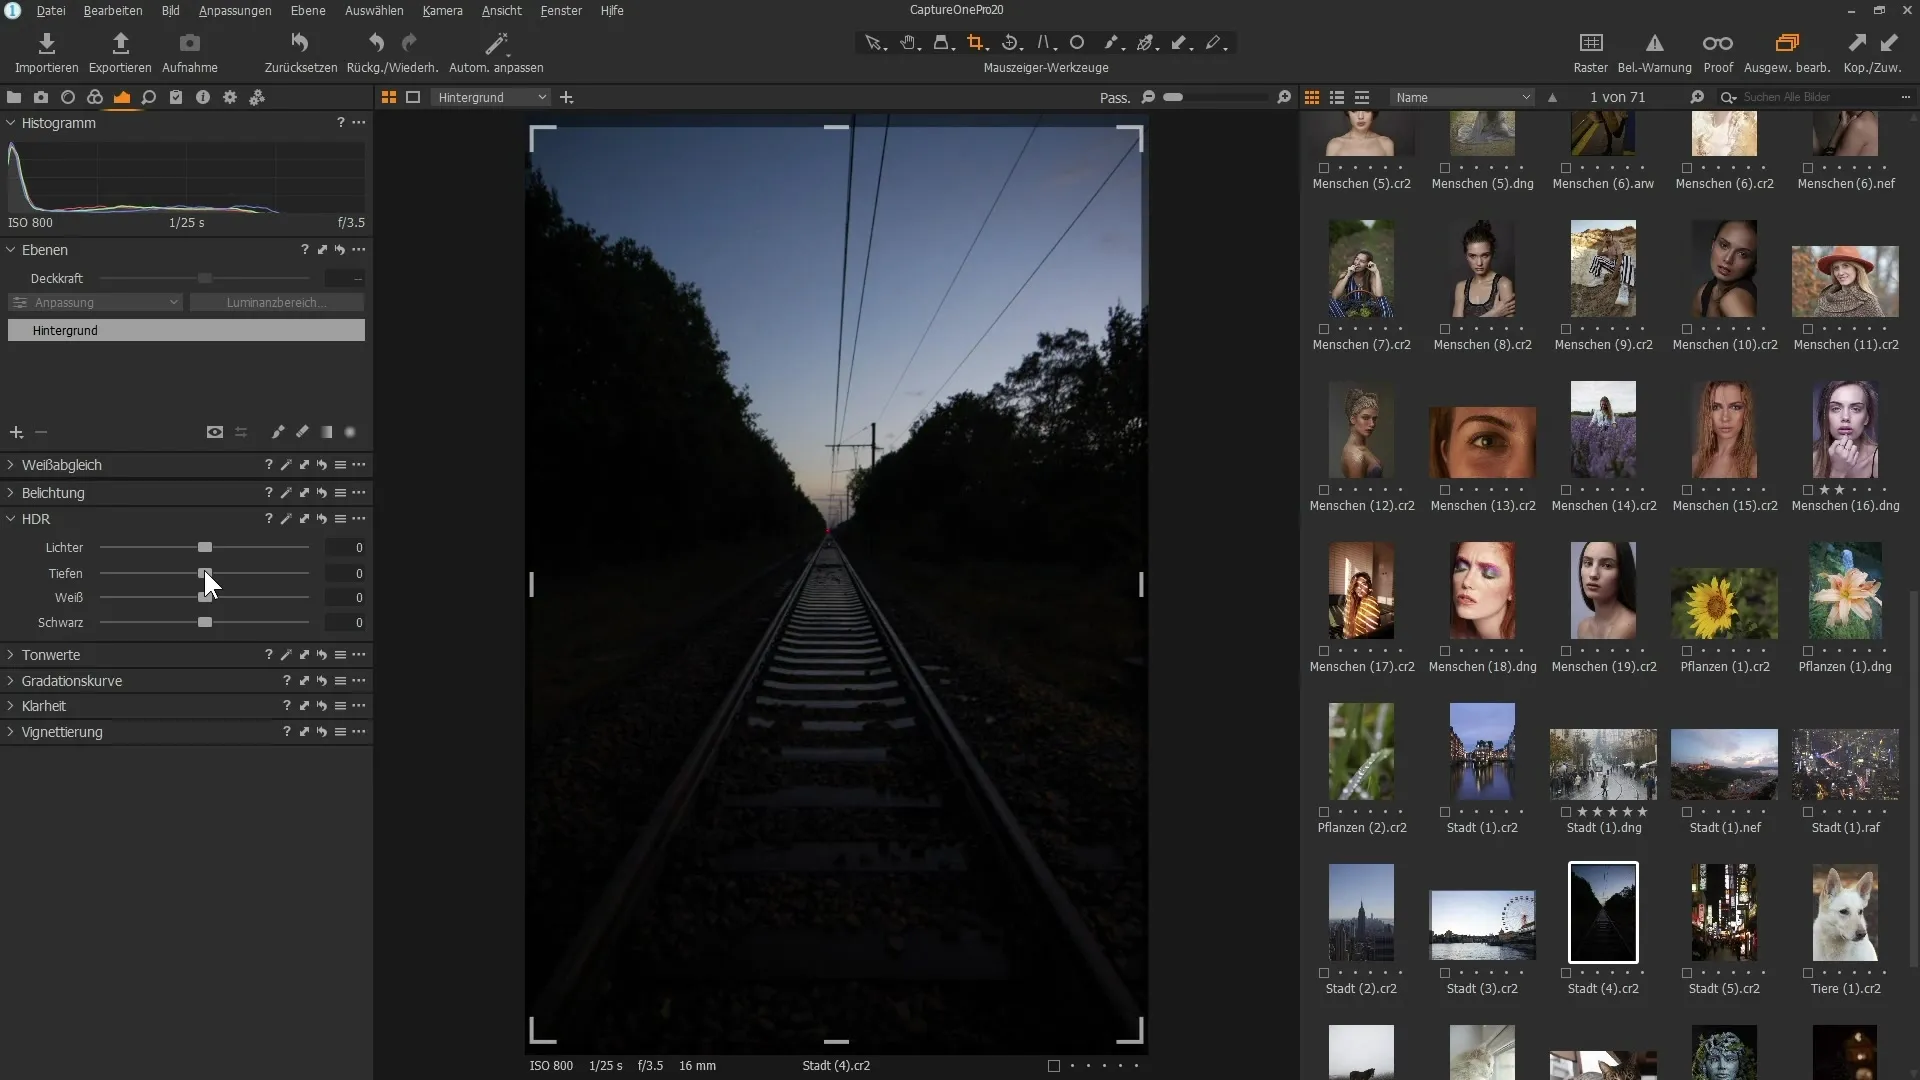Select the Stadt (5).cr2 thumbnail
The width and height of the screenshot is (1920, 1080).
tap(1724, 912)
